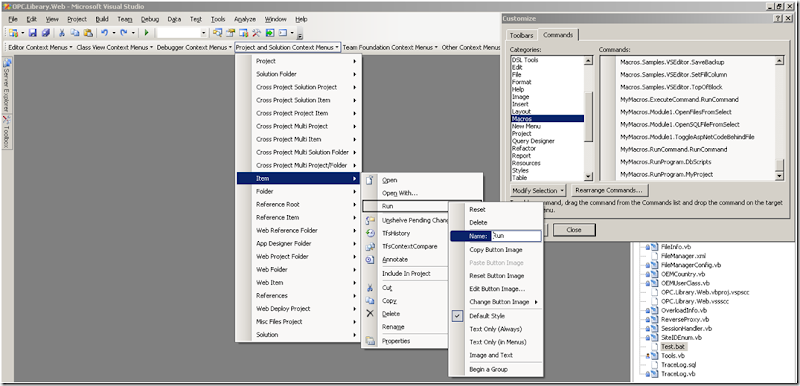
Task: Select Text Only (Always) style option
Action: click(495, 329)
